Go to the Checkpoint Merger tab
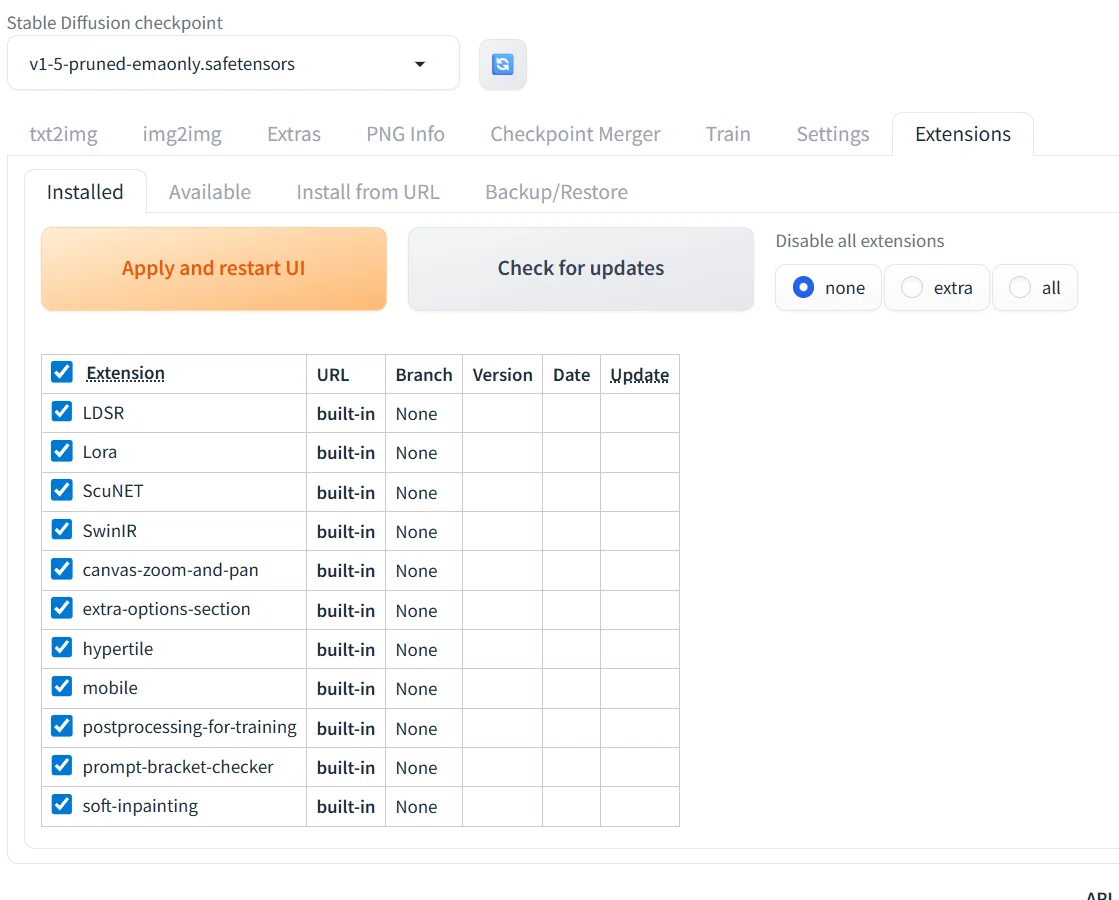 [575, 134]
